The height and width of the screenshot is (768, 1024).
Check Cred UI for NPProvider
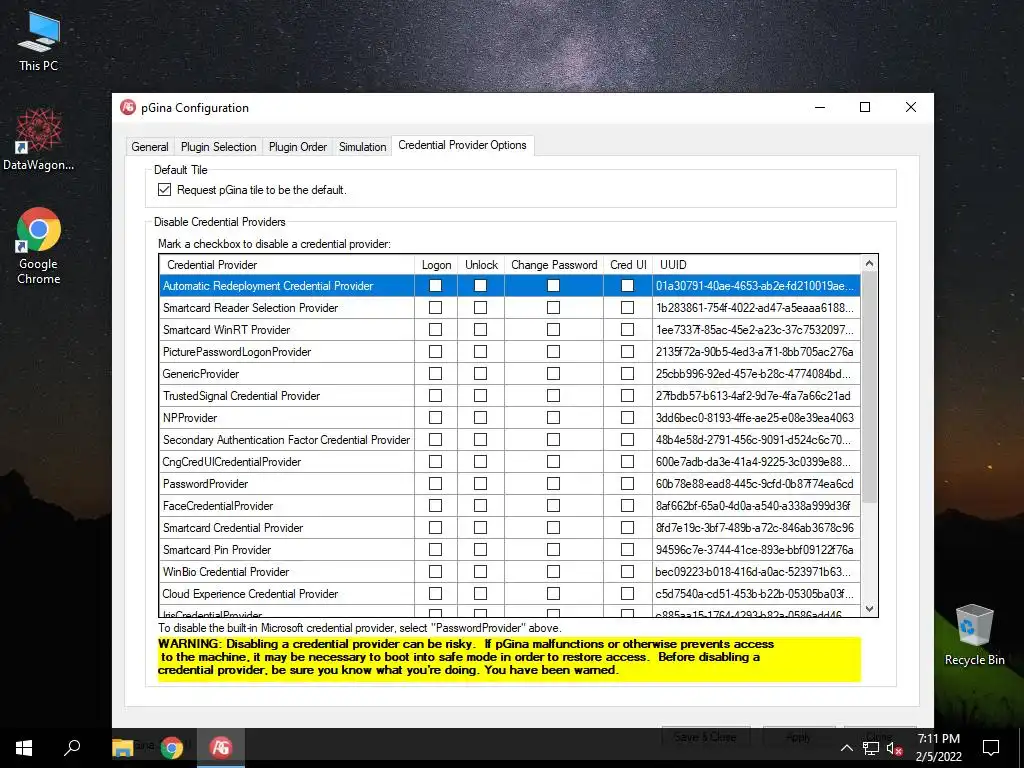point(628,418)
